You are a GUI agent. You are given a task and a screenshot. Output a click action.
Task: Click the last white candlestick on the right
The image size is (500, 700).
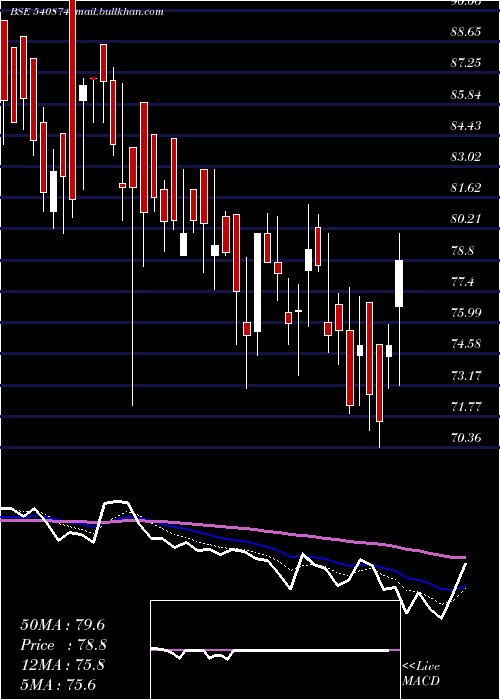tap(399, 283)
